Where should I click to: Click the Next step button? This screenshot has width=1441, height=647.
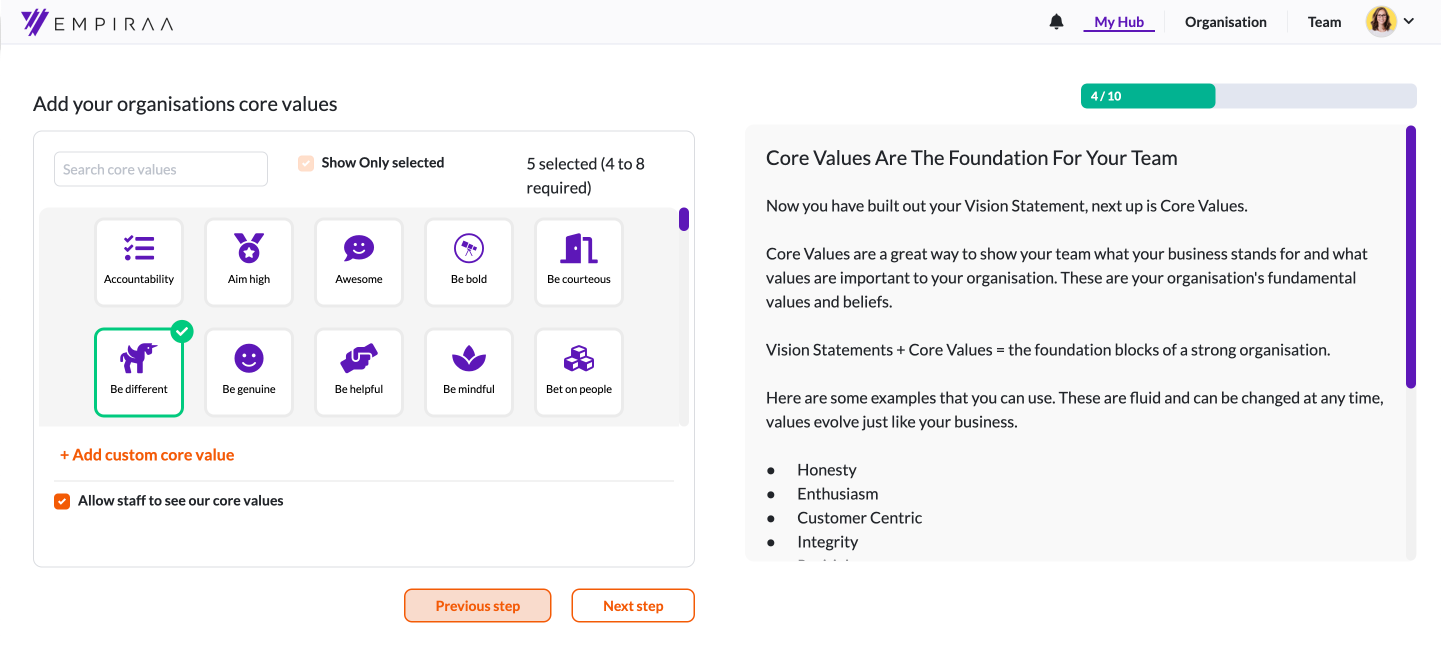pyautogui.click(x=633, y=606)
